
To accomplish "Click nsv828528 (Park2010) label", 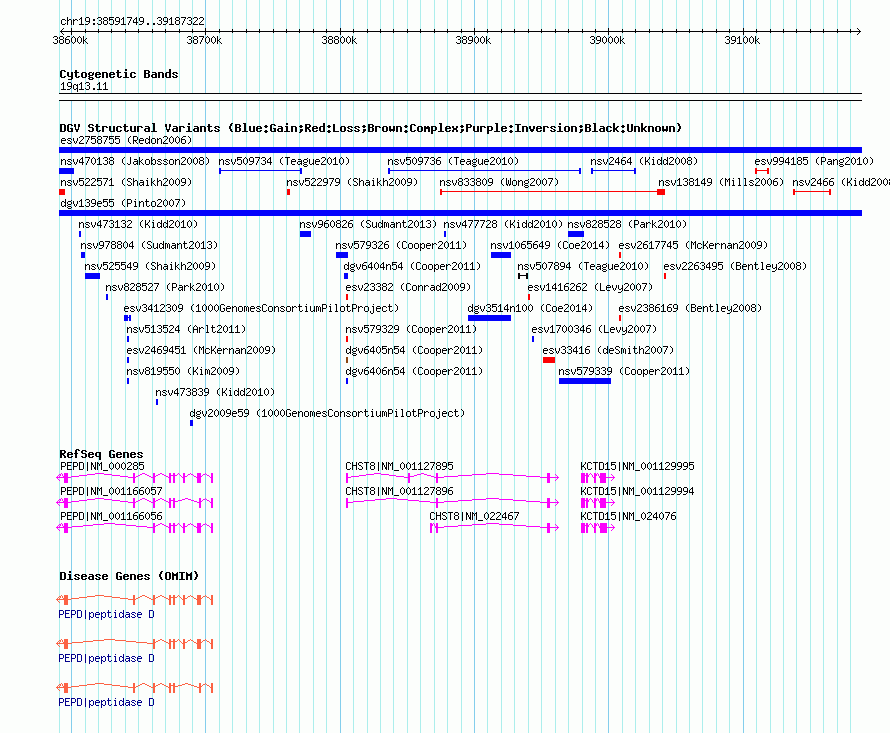I will point(627,224).
